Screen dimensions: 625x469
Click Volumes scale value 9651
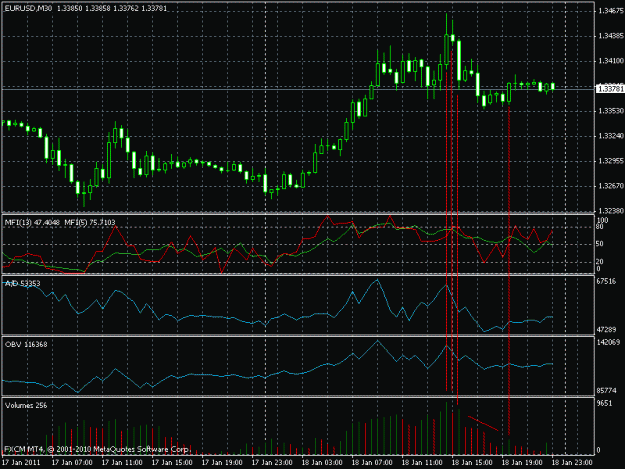(x=604, y=403)
